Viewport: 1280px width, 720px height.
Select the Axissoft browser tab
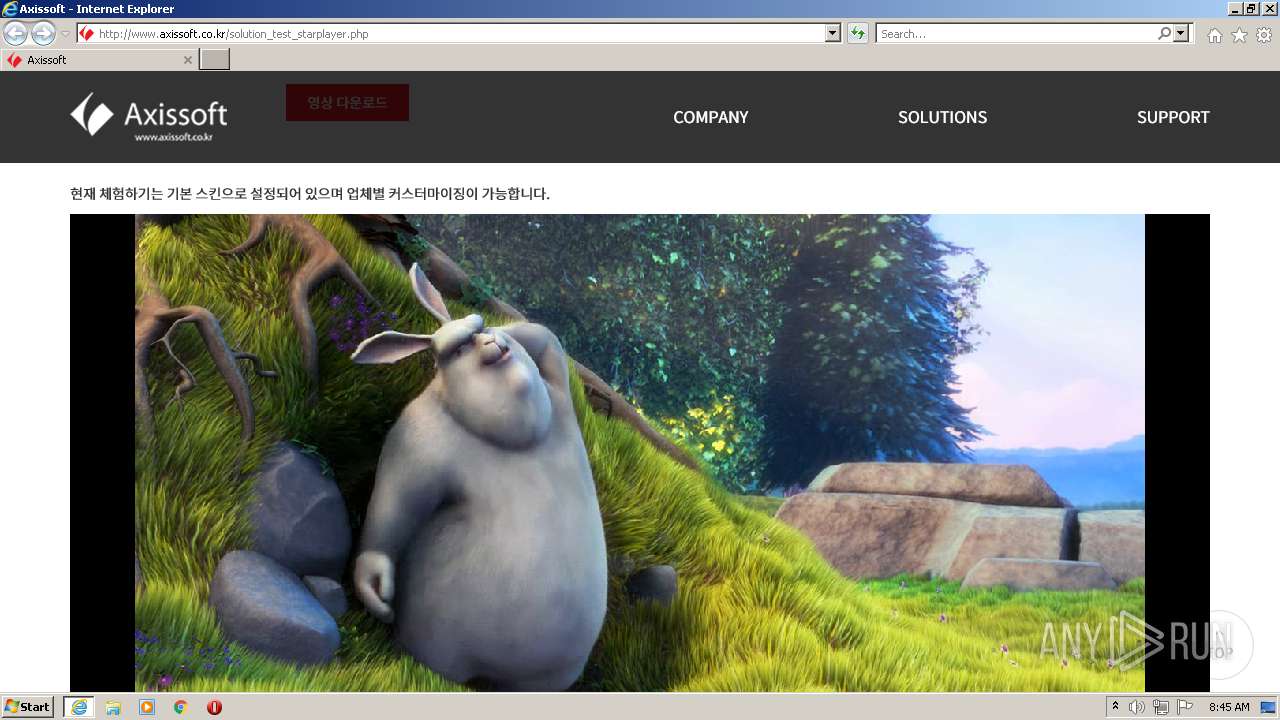pyautogui.click(x=98, y=60)
